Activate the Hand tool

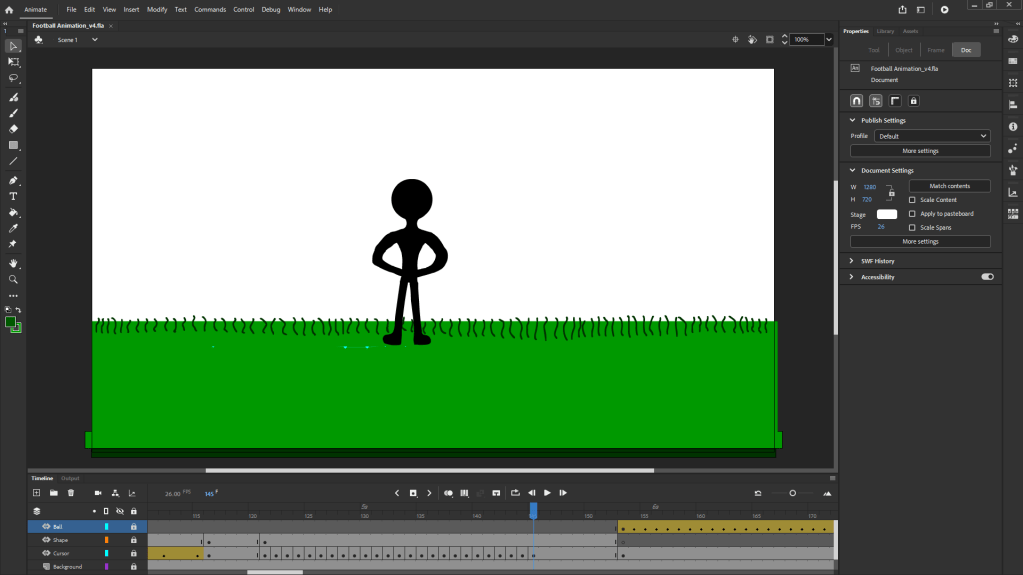click(x=14, y=263)
